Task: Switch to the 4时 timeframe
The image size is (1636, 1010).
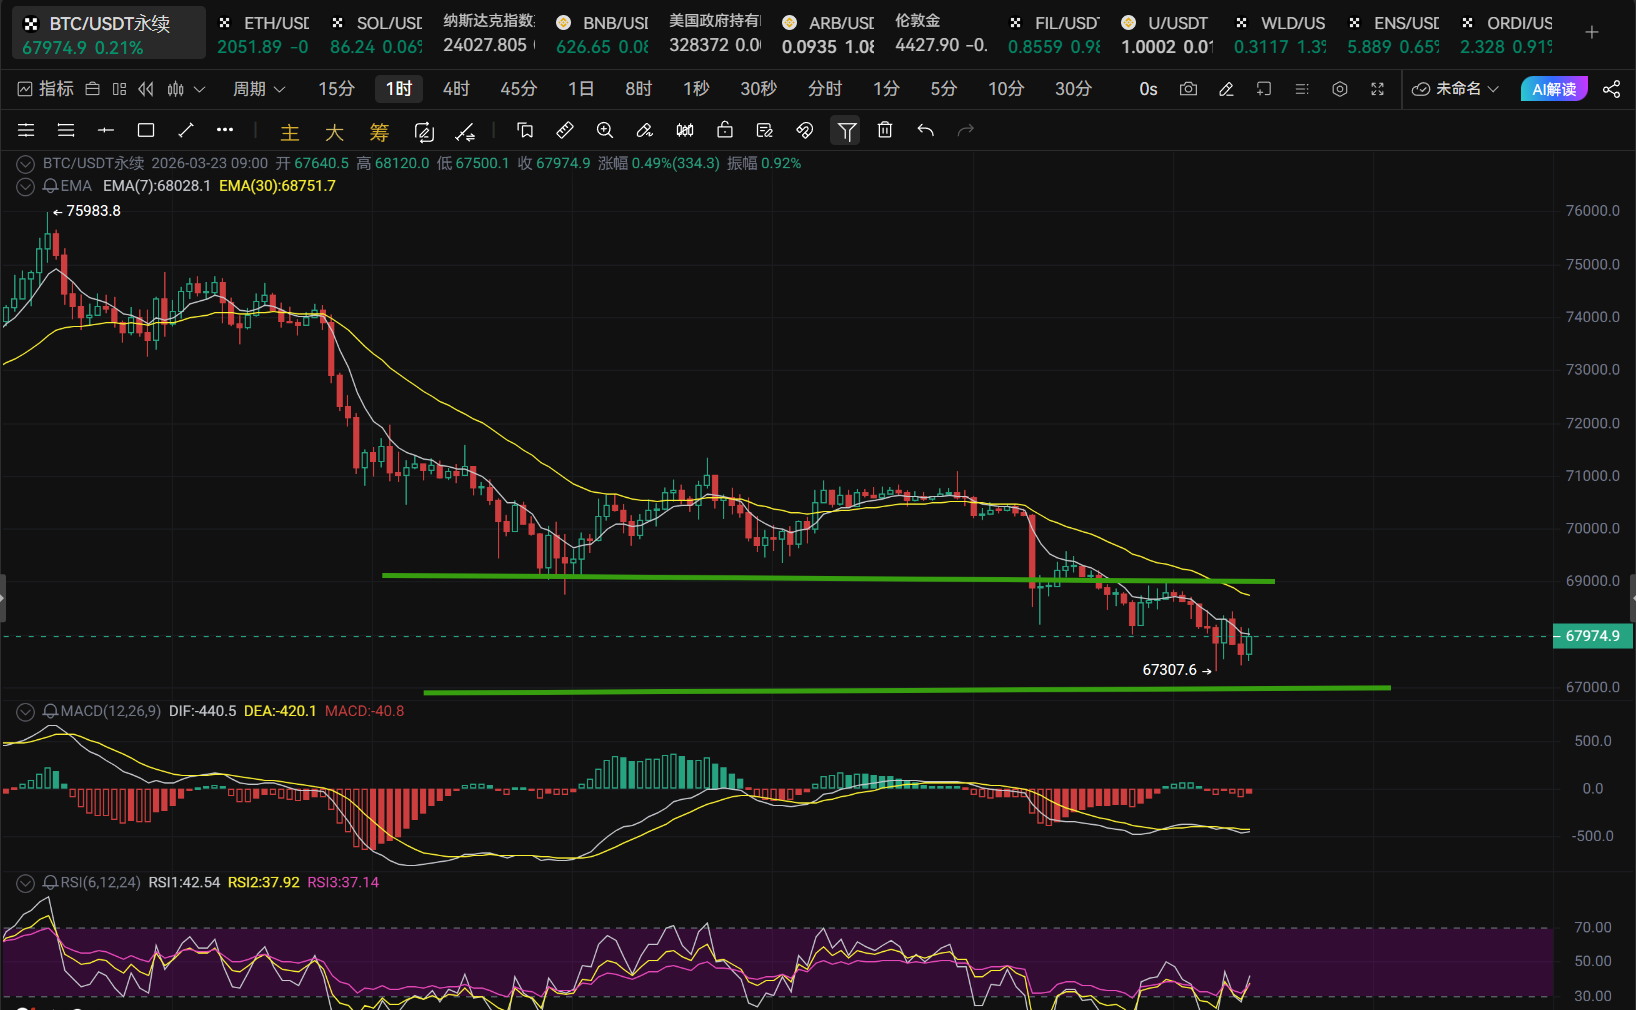Action: tap(456, 89)
